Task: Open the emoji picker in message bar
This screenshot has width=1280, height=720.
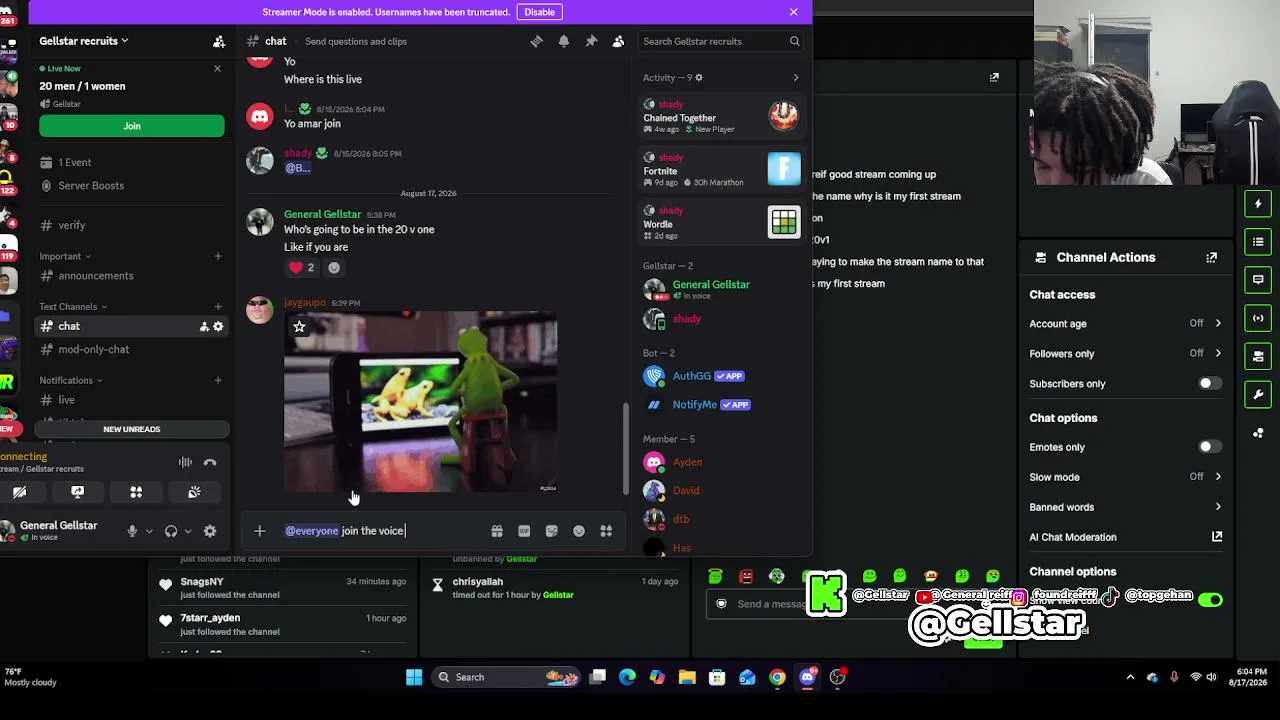Action: pos(579,531)
